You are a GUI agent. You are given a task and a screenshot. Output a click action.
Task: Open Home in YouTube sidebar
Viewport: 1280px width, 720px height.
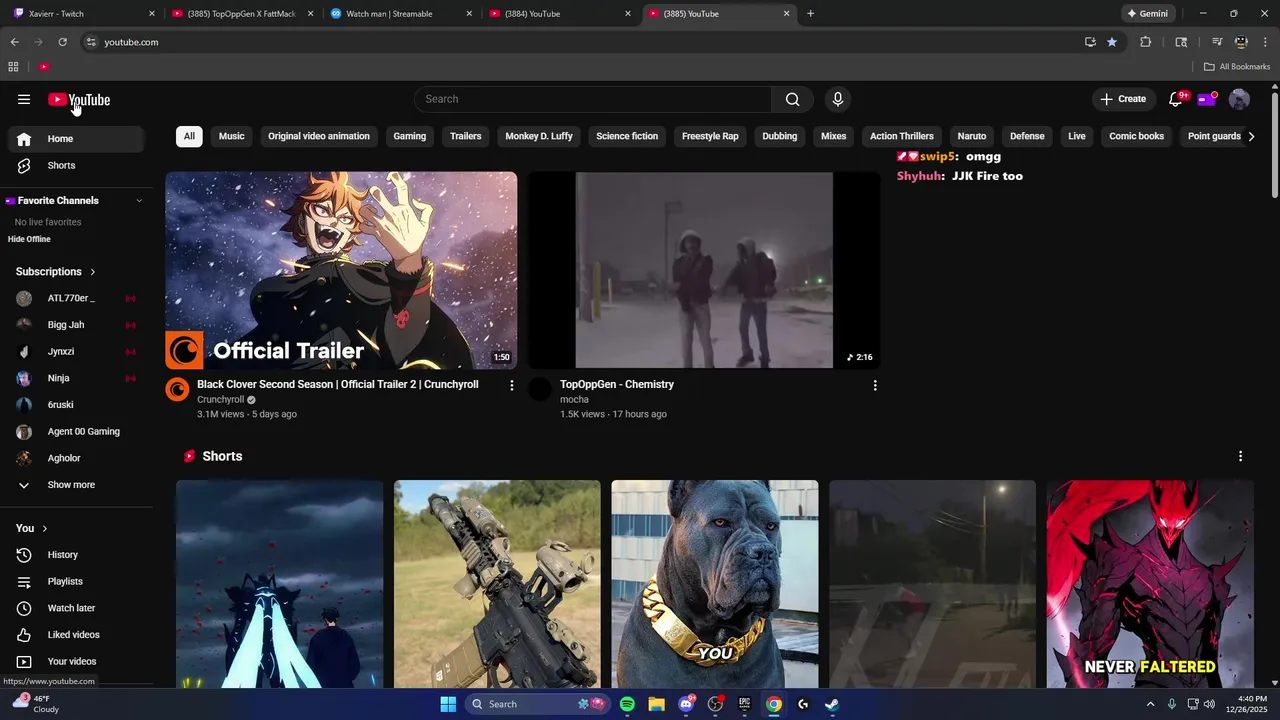coord(76,139)
